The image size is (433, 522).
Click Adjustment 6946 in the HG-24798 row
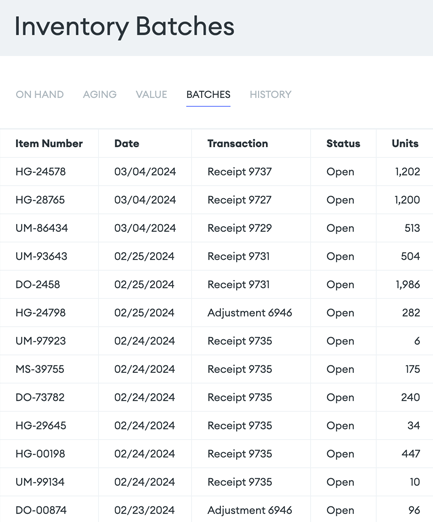(250, 313)
